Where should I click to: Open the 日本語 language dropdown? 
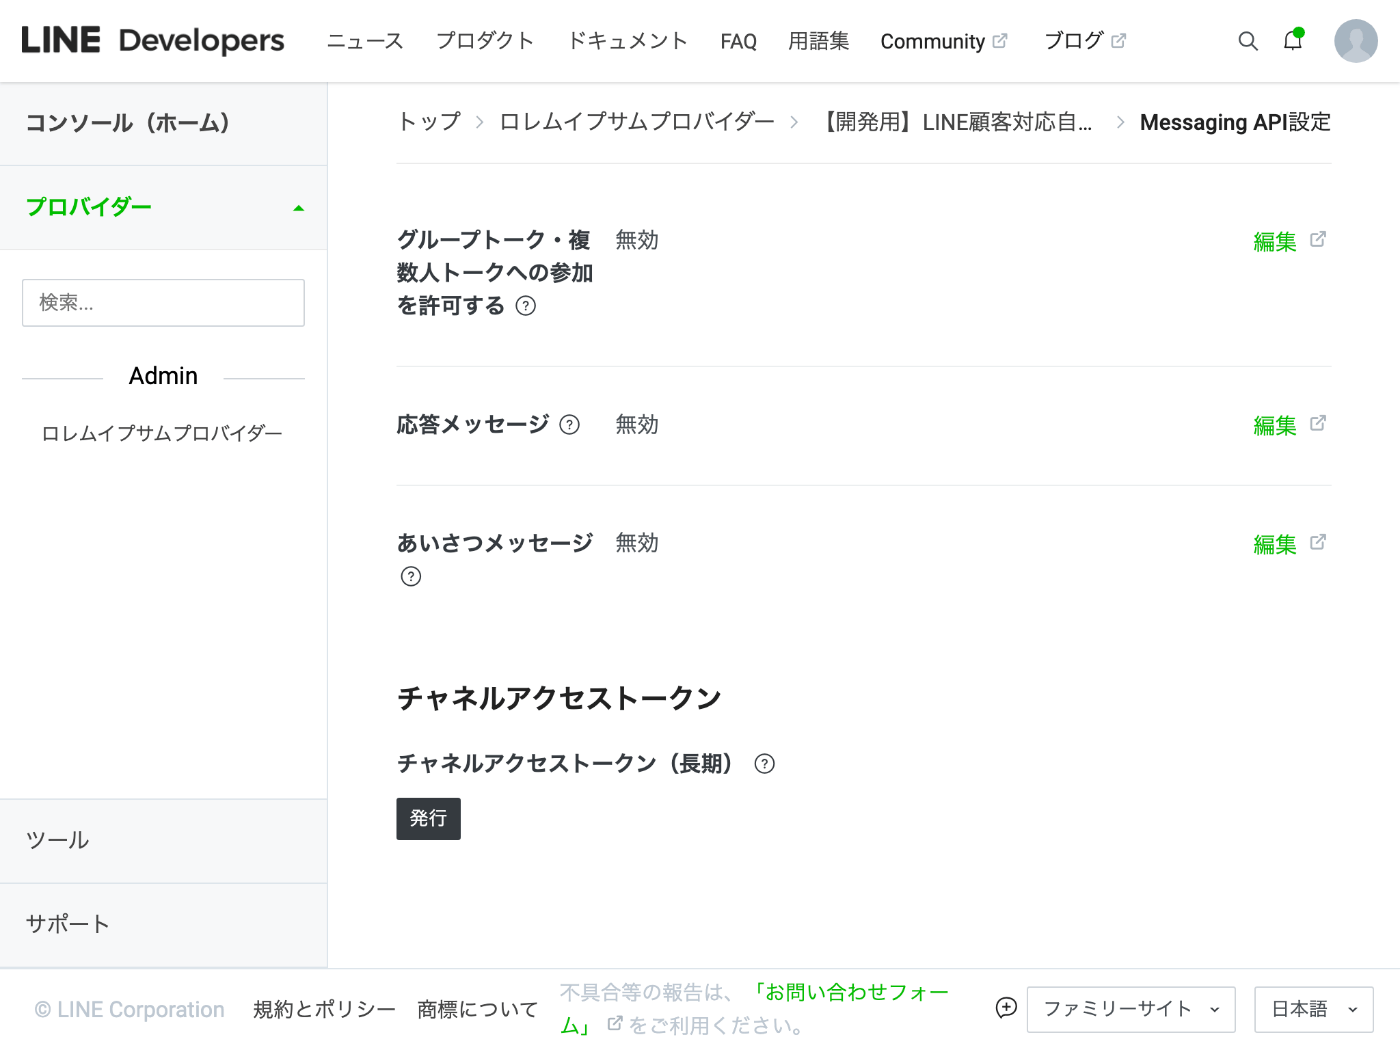[1314, 1010]
